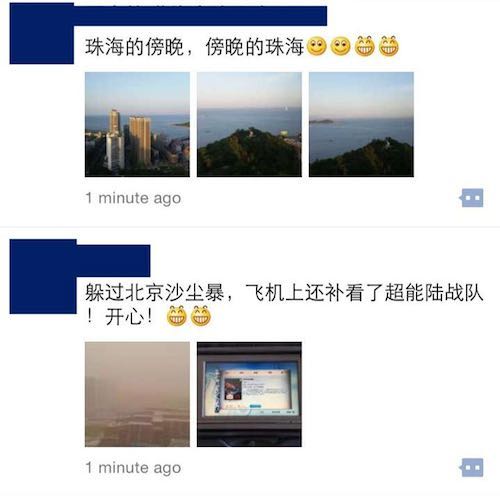Open thumbnail of tall buildings by the sea

coord(137,124)
